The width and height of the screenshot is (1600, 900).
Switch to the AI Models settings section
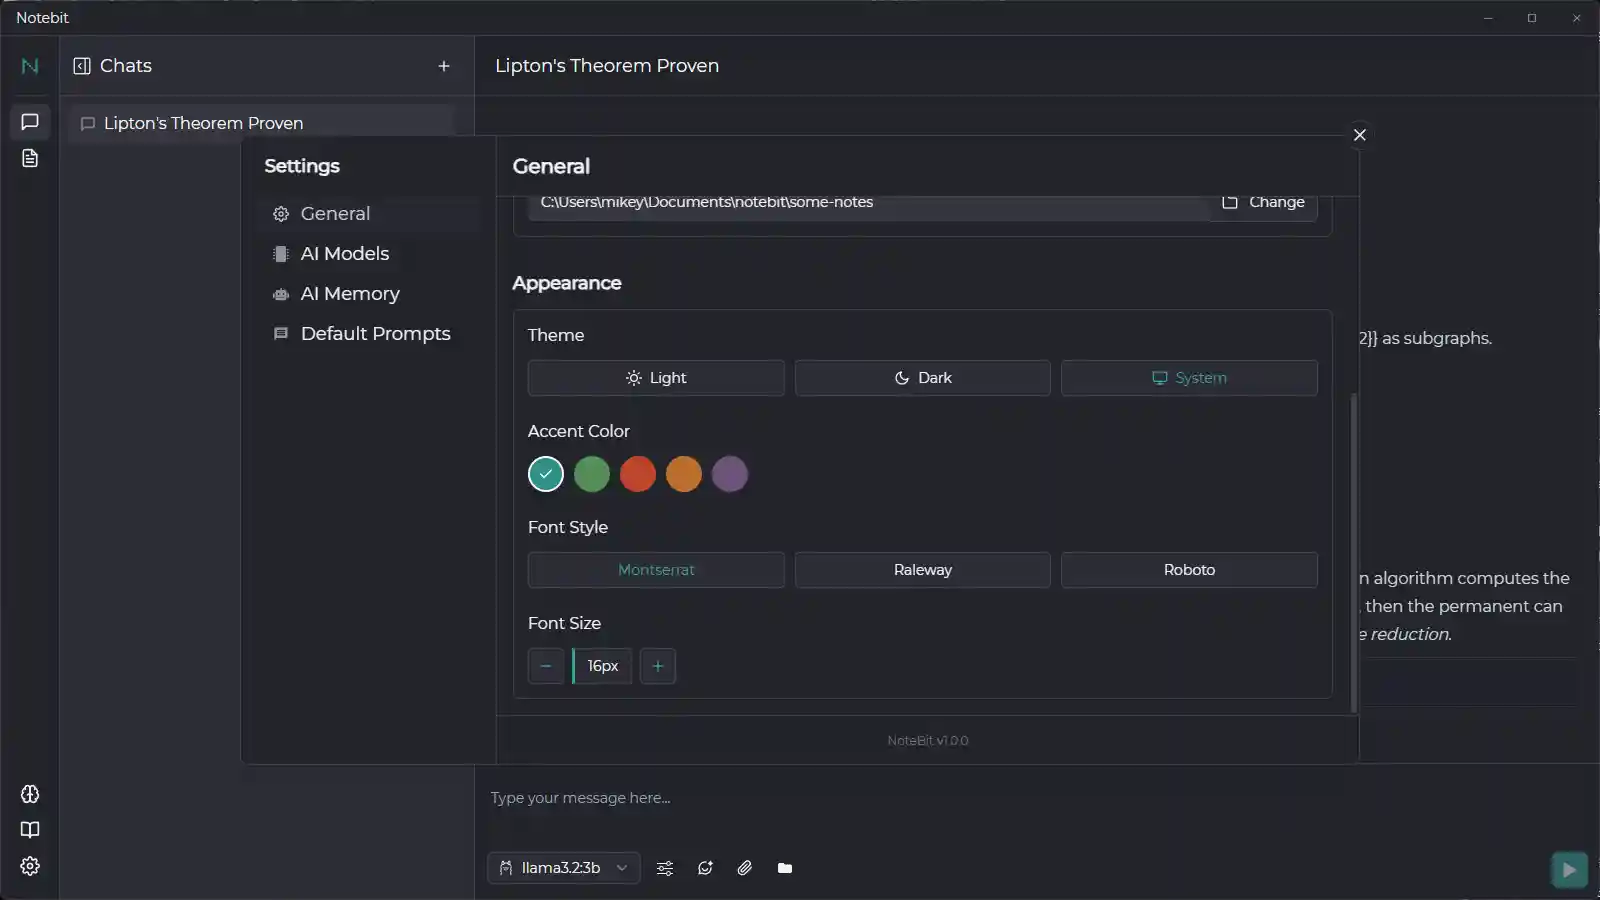click(345, 253)
